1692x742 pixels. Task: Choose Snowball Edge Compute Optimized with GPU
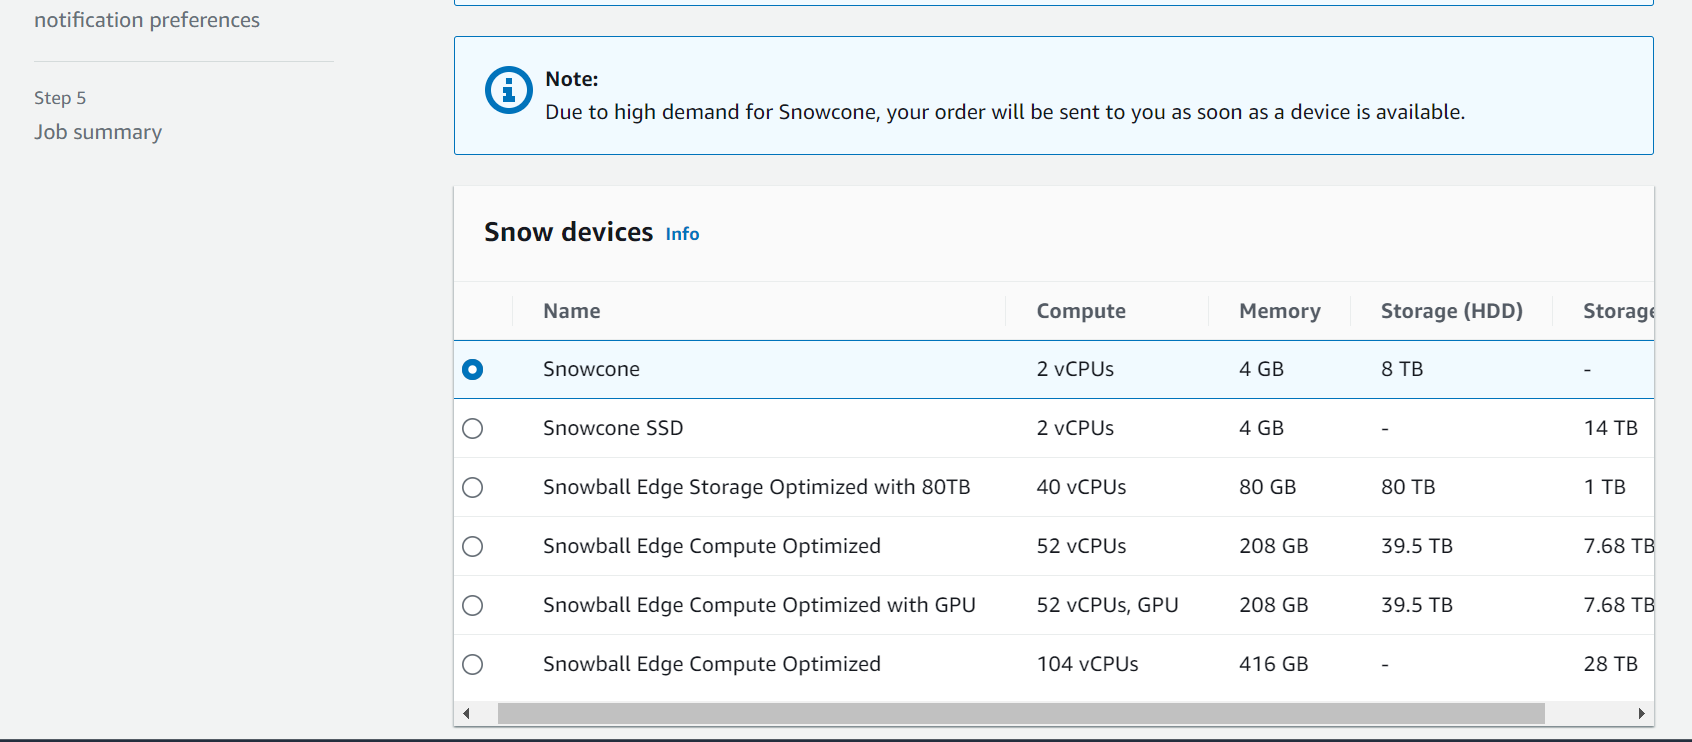473,606
